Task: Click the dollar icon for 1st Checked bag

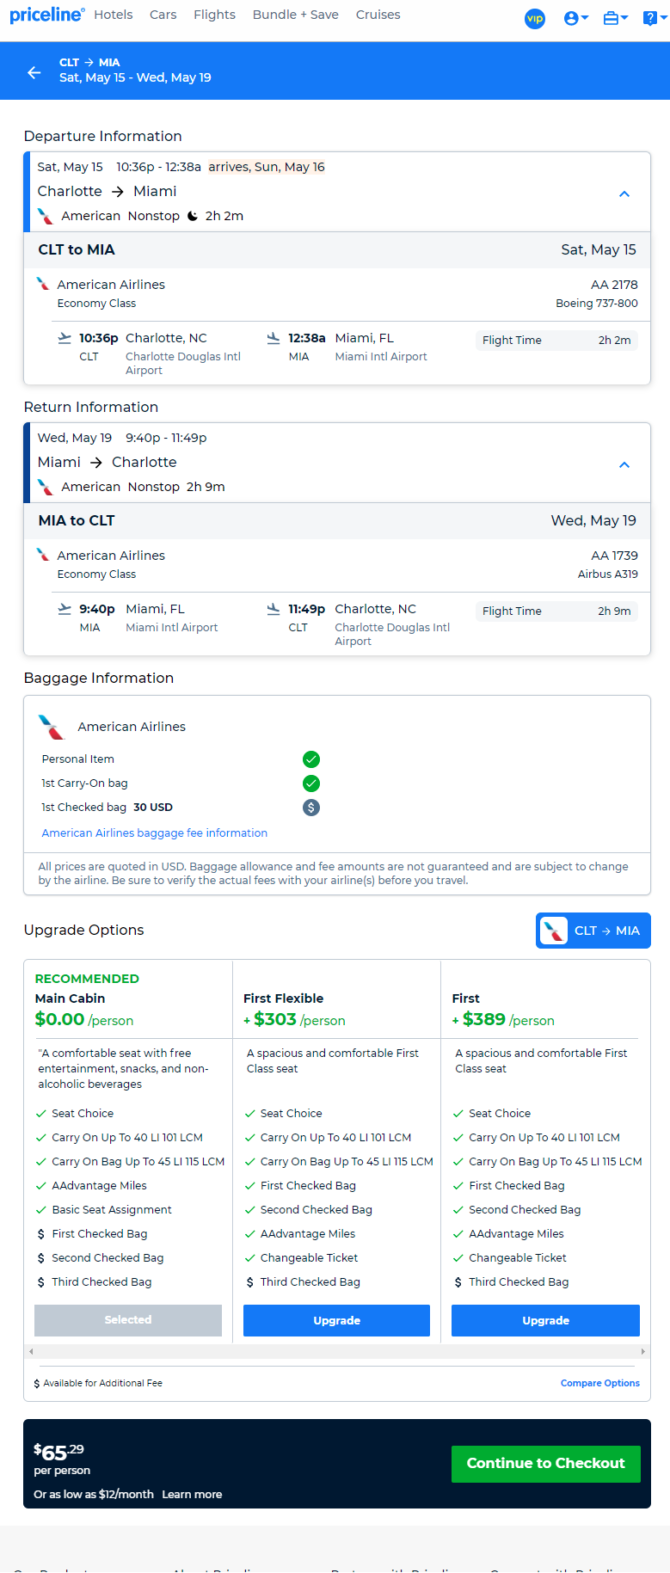Action: click(311, 807)
